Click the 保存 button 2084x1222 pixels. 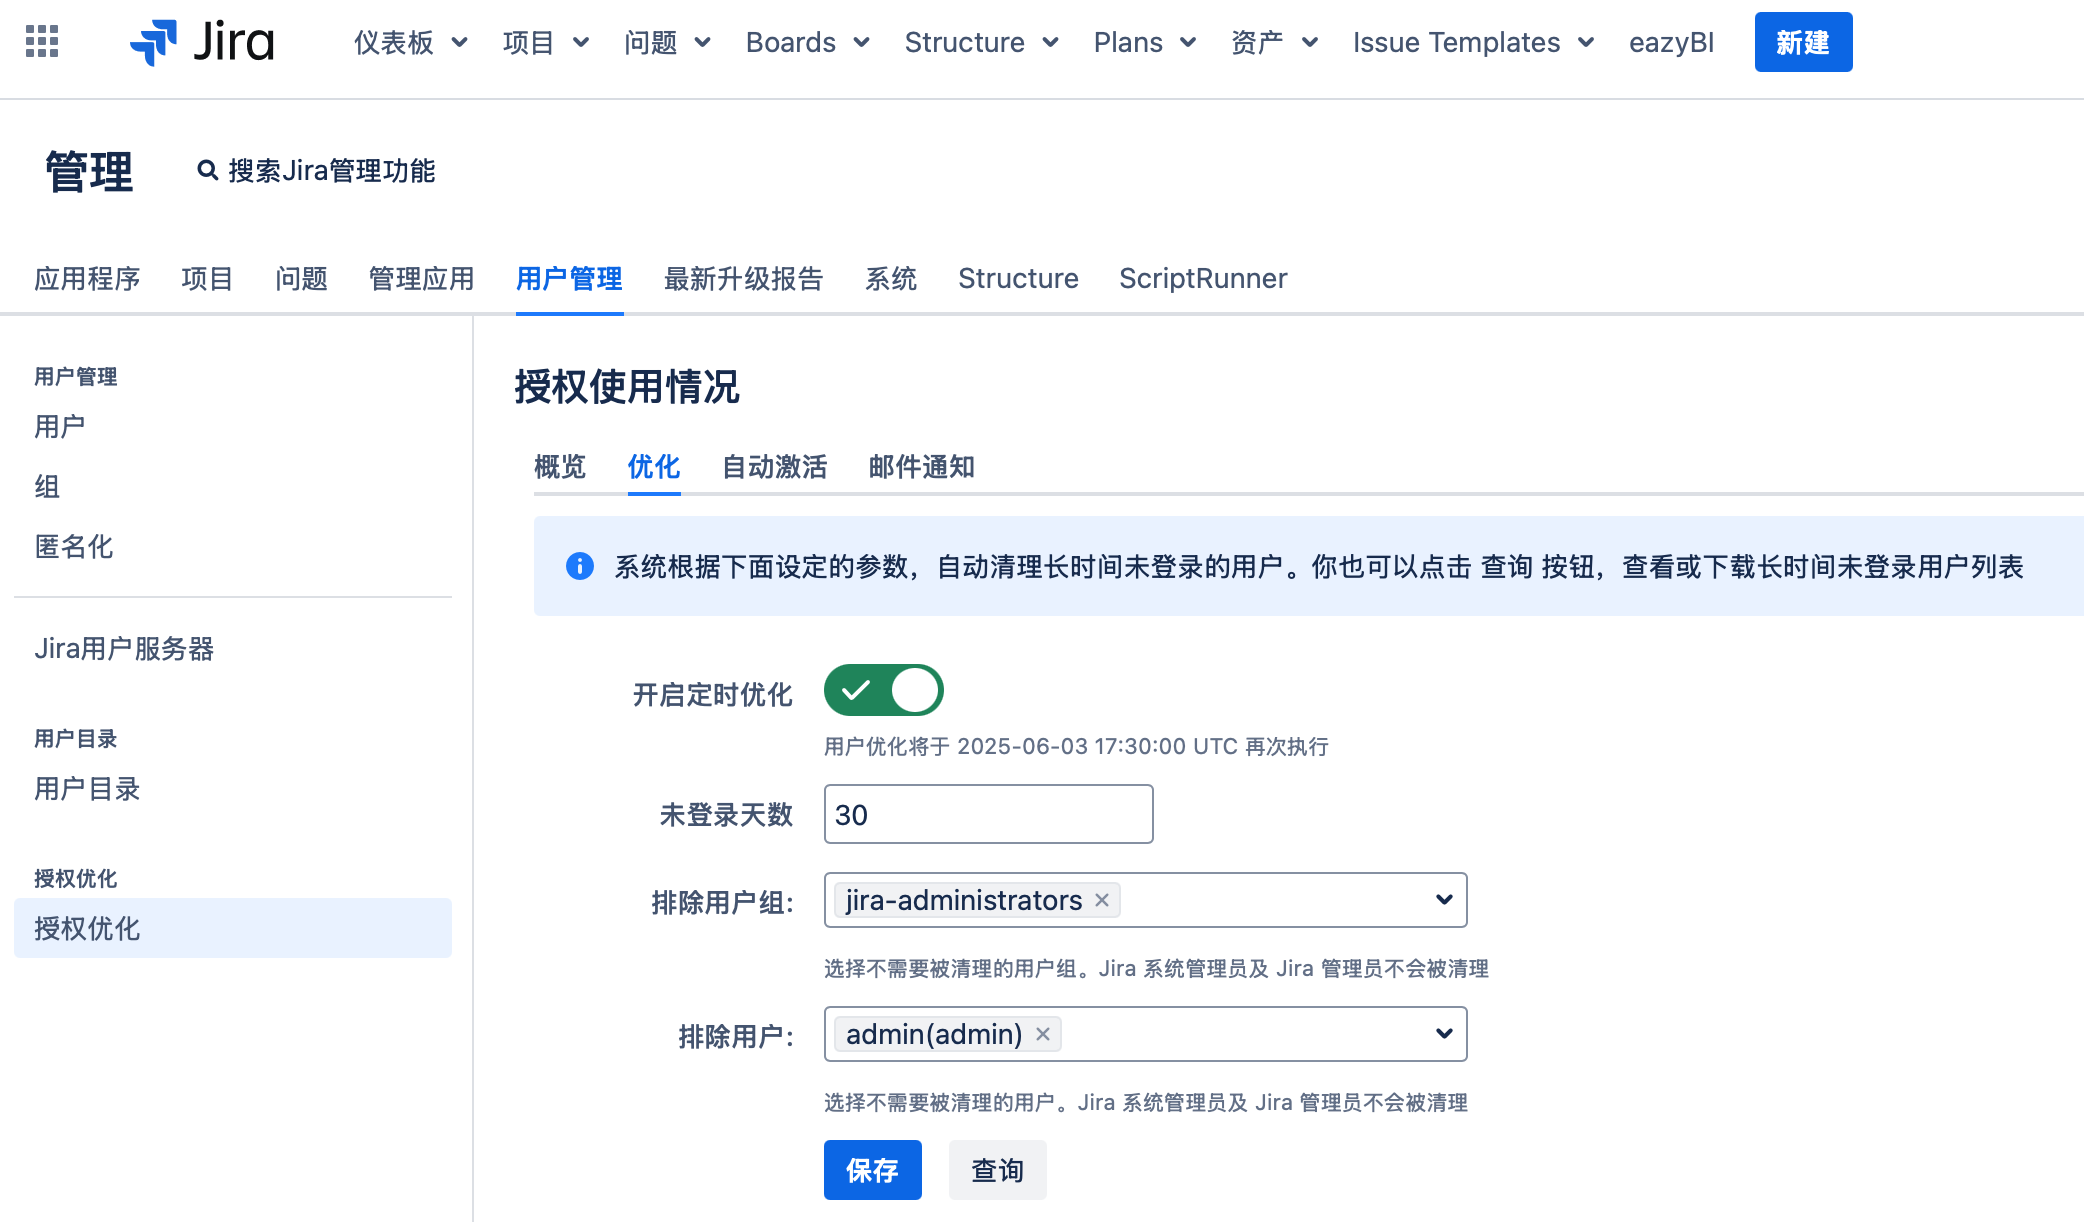[x=872, y=1170]
